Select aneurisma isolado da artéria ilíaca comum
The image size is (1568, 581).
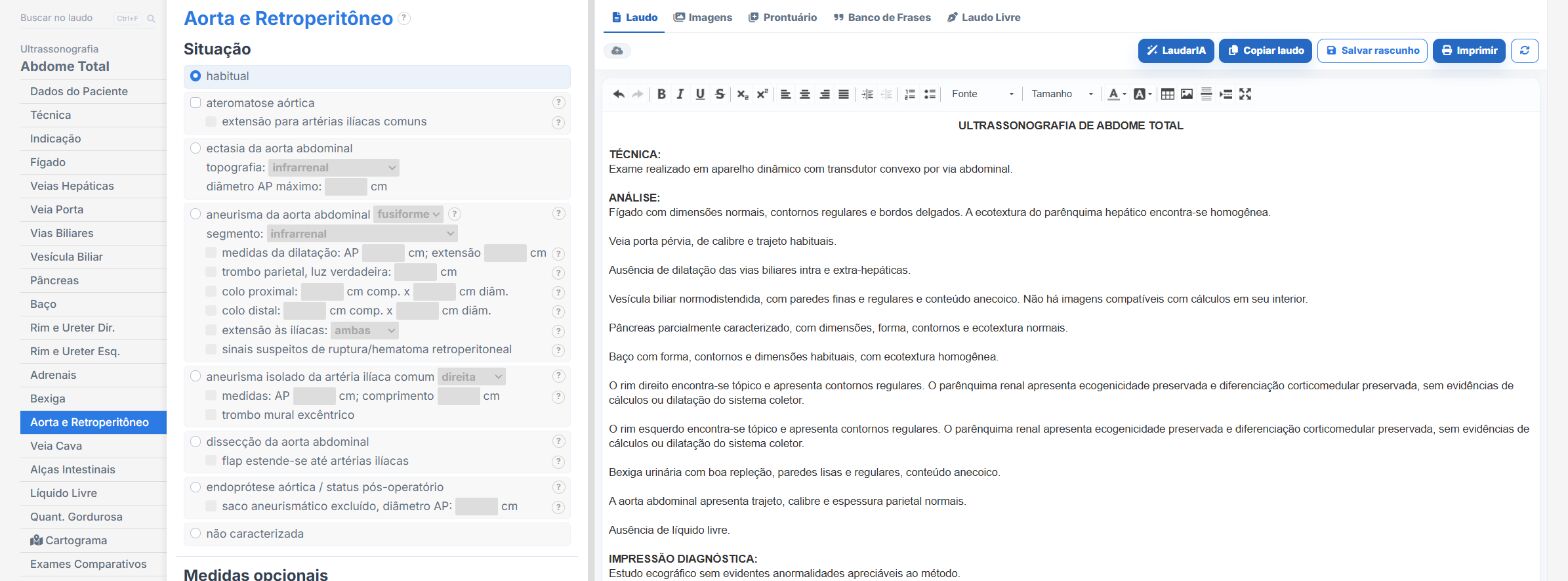click(x=196, y=377)
